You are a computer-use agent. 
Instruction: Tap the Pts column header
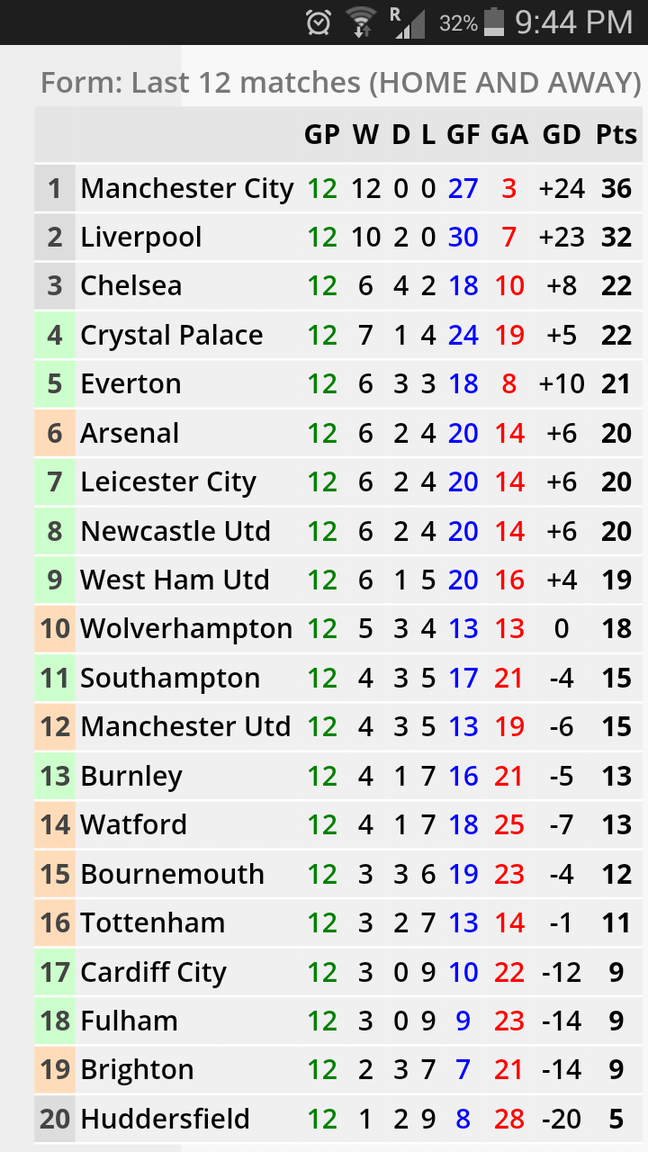(x=616, y=135)
